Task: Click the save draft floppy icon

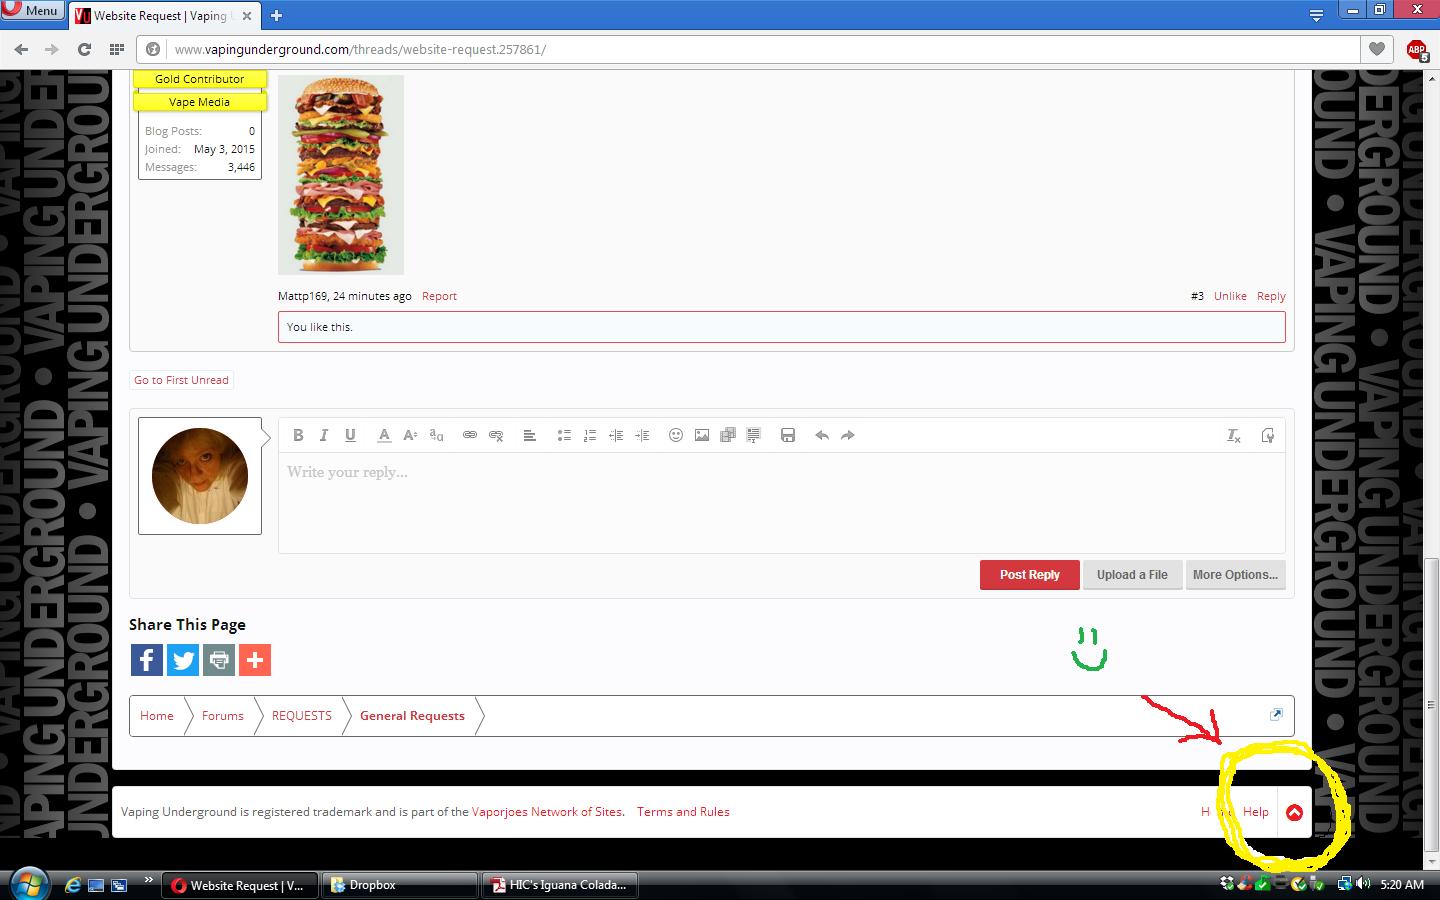Action: point(788,435)
